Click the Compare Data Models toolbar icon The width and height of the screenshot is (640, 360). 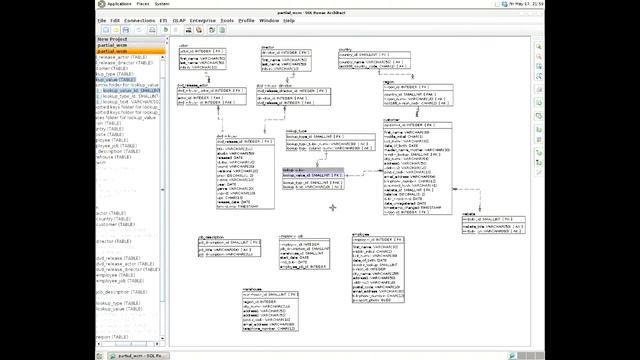pyautogui.click(x=199, y=30)
